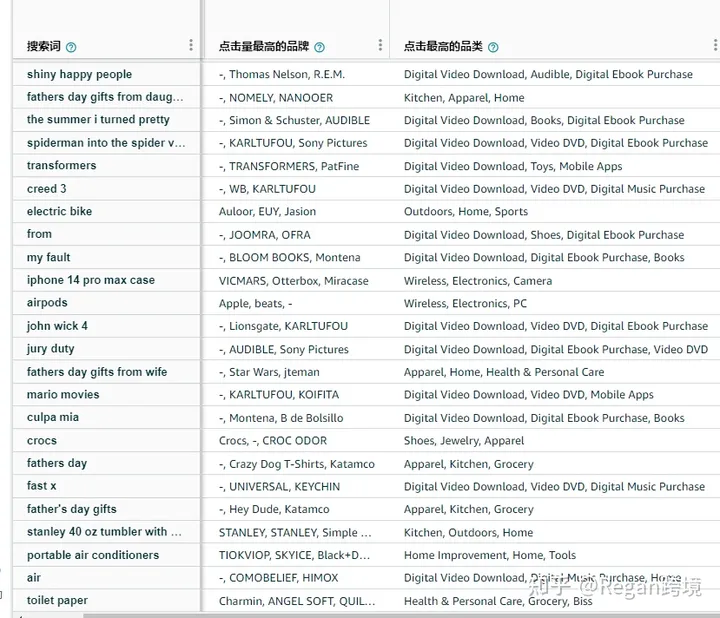
Task: Click brand cell 'TIOKVIOP, SKYICE, Black+D...'
Action: (x=294, y=555)
